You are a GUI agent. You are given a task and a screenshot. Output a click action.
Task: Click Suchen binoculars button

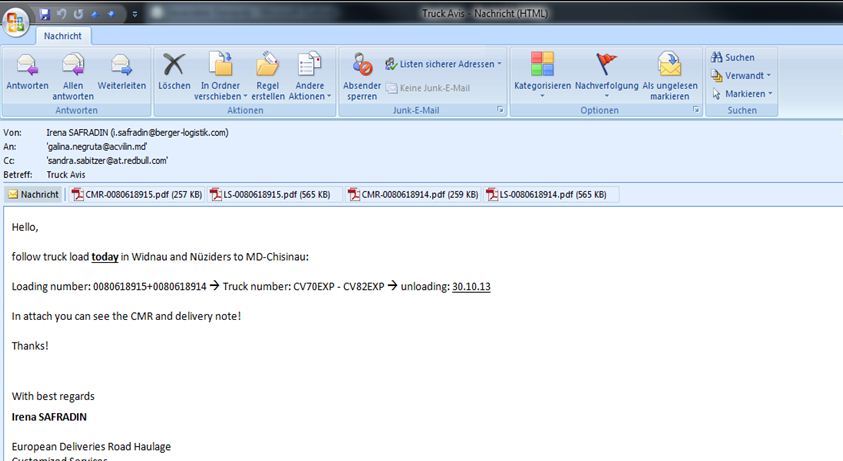[733, 58]
